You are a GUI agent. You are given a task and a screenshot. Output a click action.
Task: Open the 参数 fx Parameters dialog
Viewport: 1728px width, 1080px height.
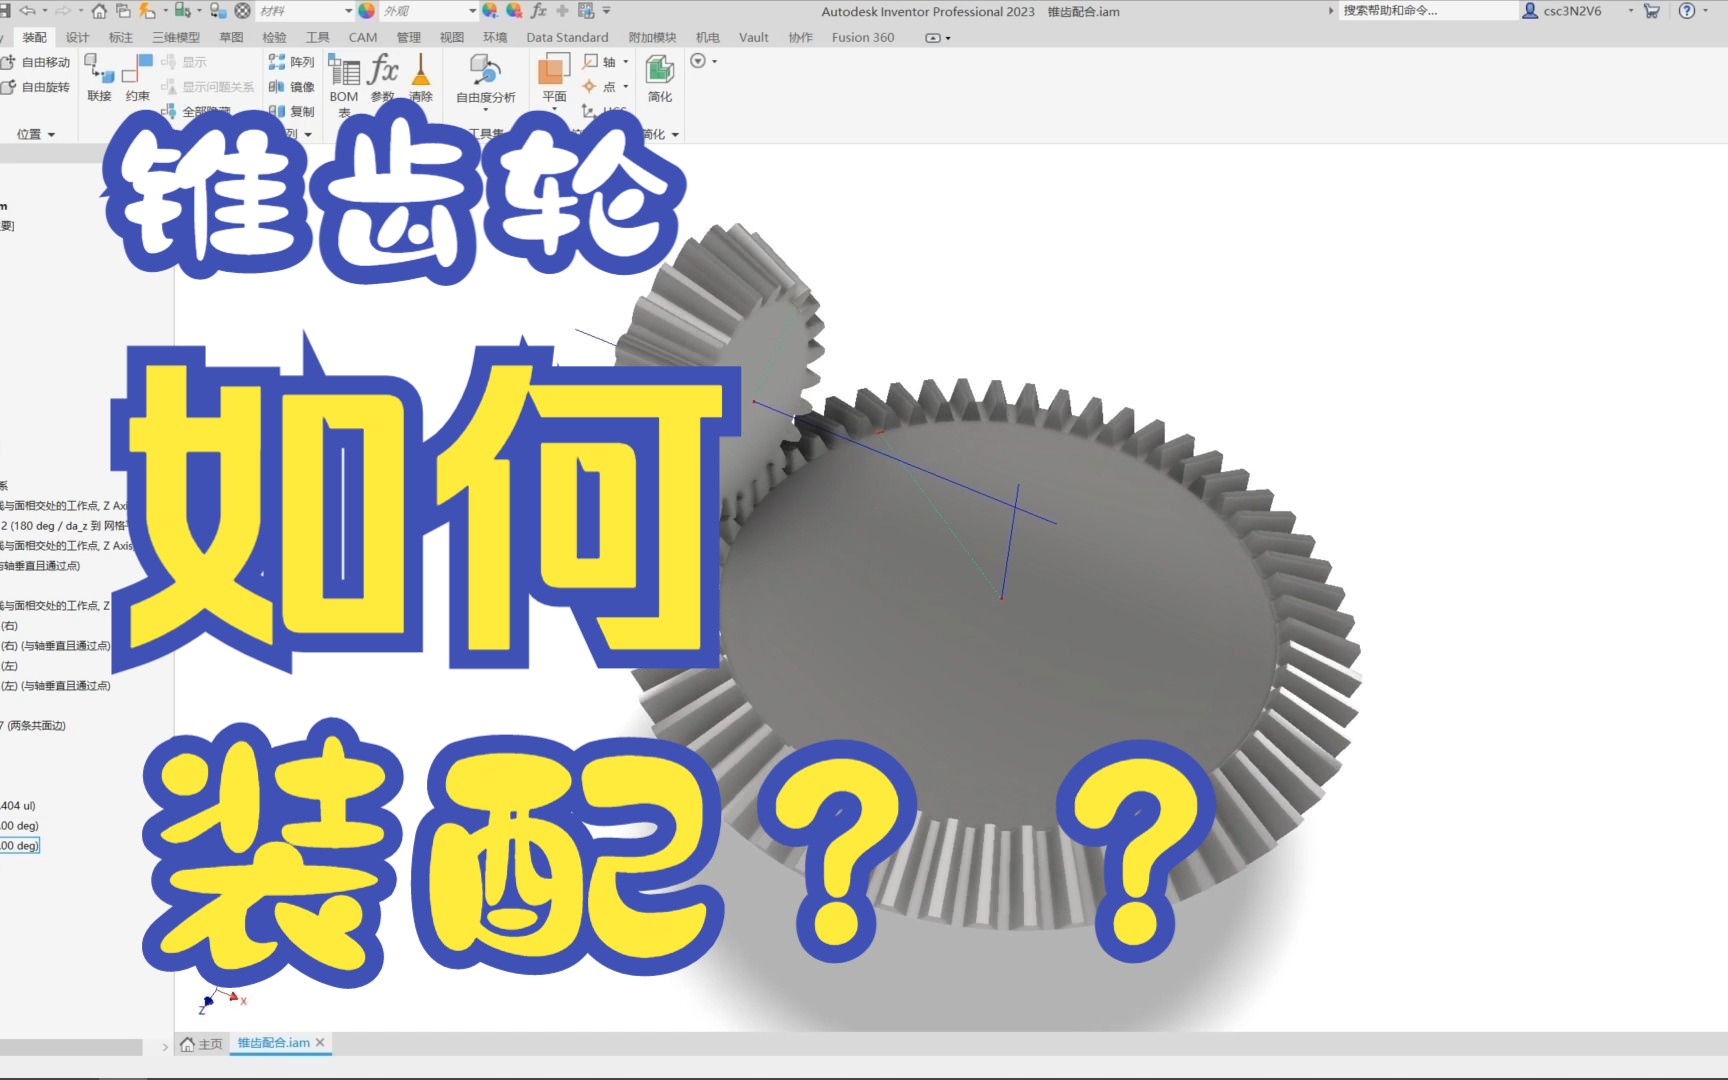pos(383,80)
